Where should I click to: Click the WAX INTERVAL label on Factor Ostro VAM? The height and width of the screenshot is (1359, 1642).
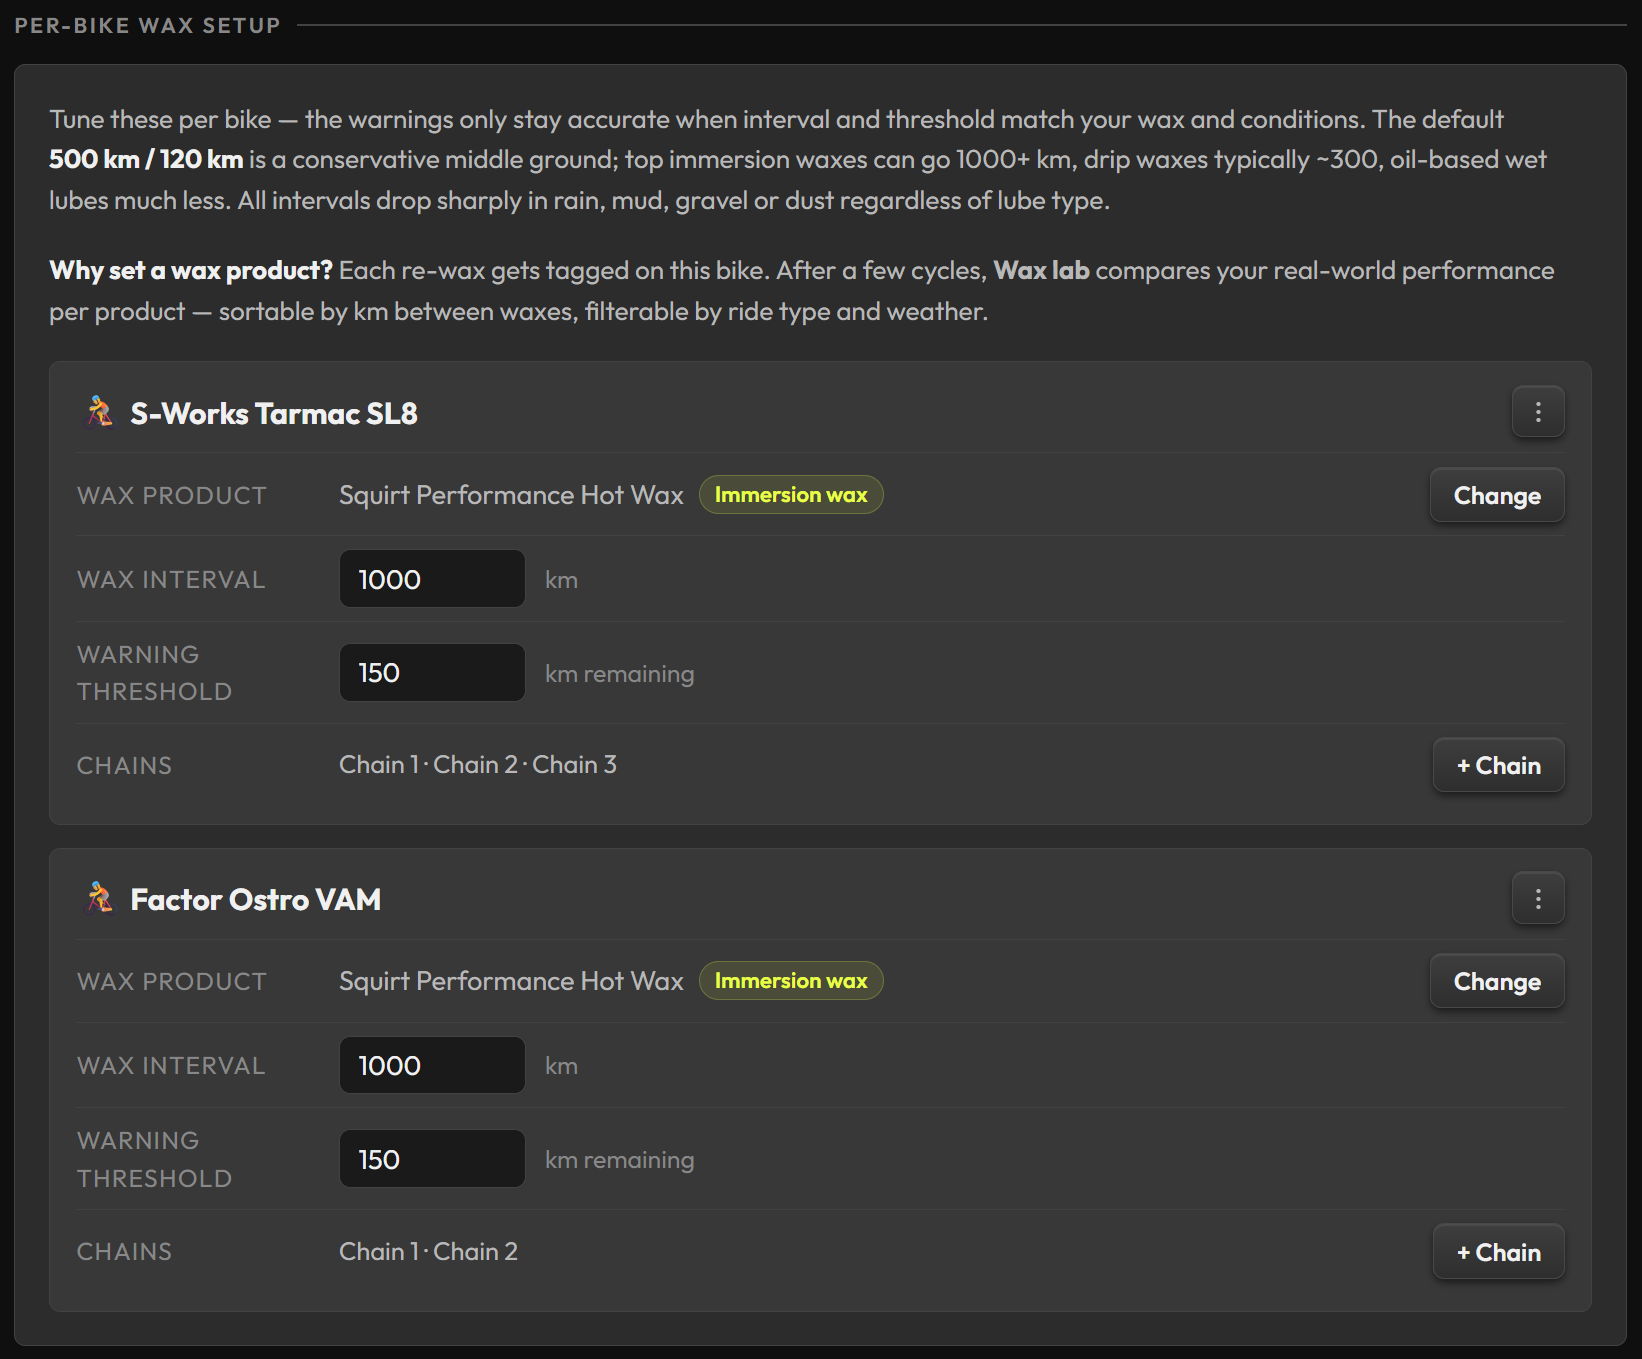[x=171, y=1066]
